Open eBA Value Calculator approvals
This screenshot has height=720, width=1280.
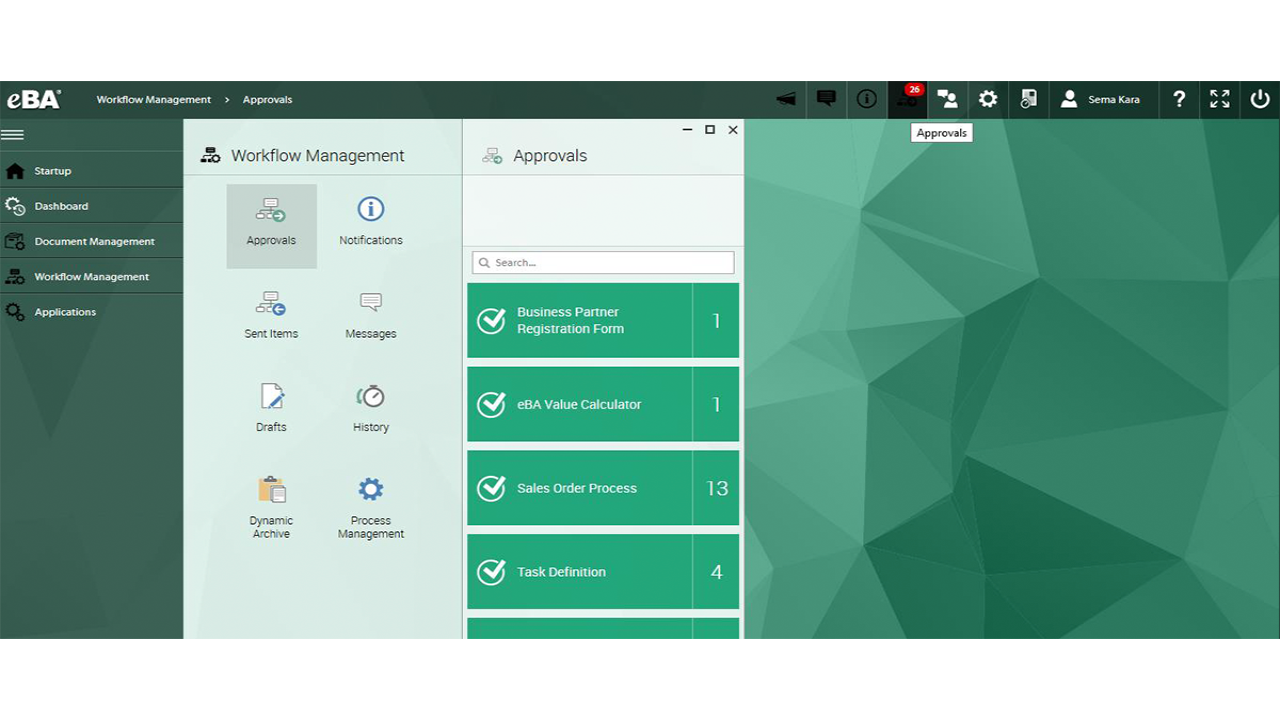click(603, 404)
